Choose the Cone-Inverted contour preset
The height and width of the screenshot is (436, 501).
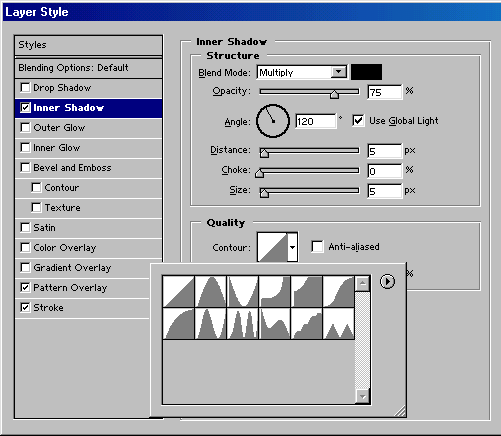pos(242,291)
